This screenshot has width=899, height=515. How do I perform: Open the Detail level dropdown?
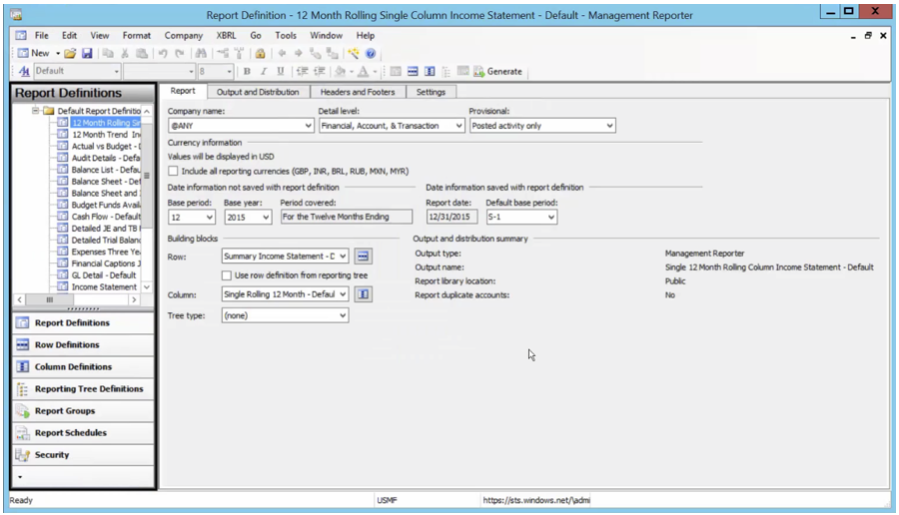pyautogui.click(x=459, y=126)
